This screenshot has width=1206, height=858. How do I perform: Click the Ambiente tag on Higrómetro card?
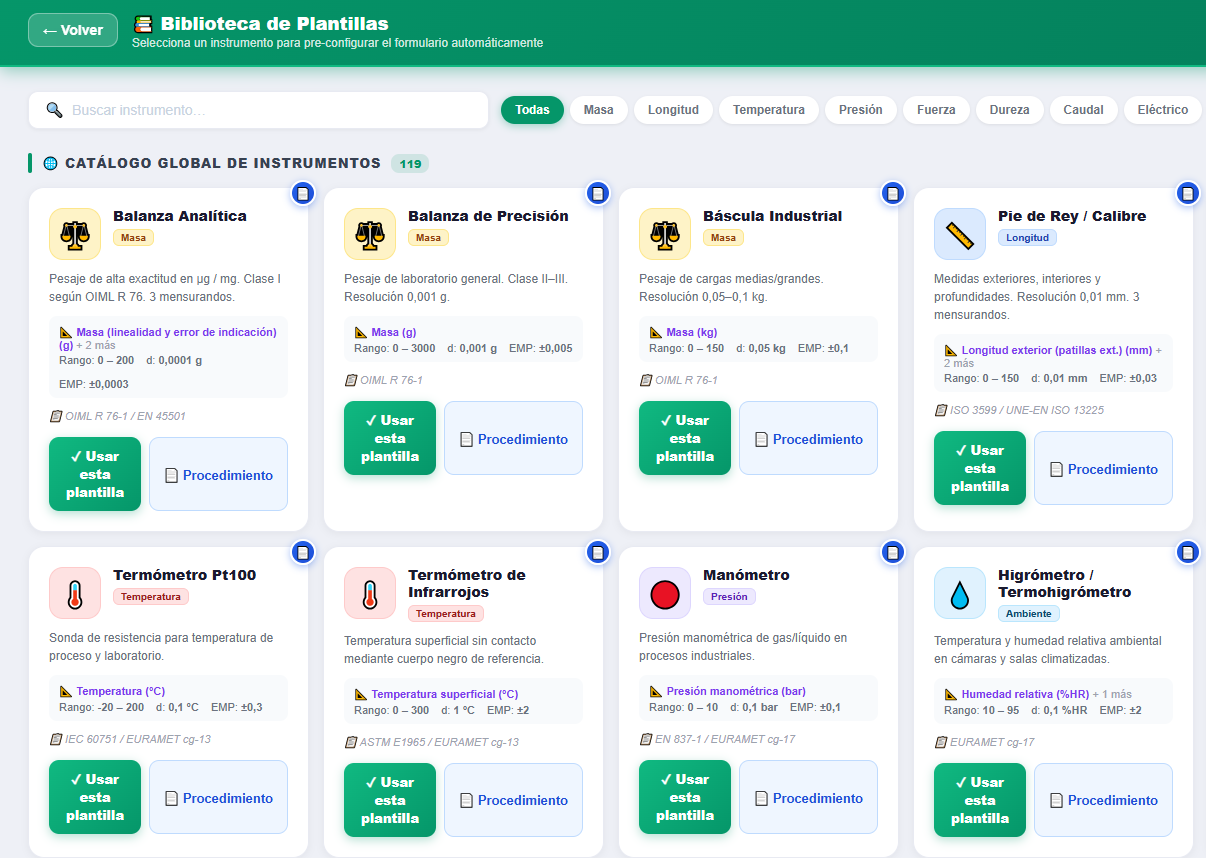1029,613
